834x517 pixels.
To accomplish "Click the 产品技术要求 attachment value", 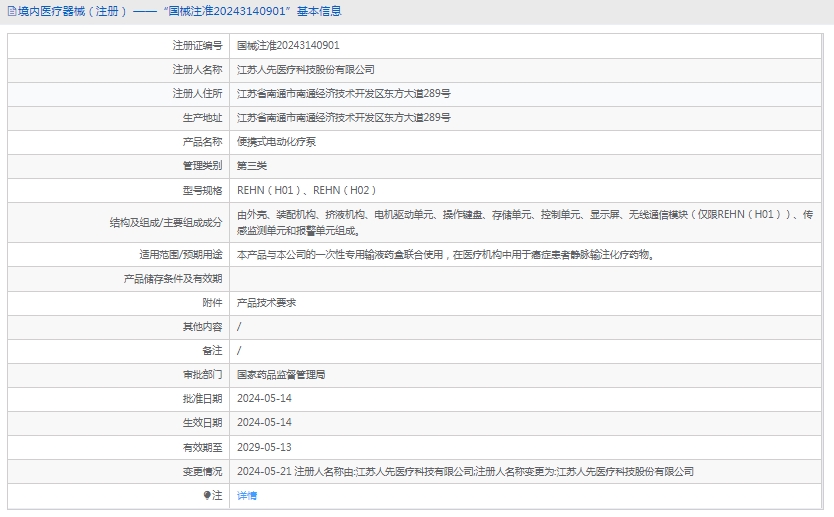I will [266, 302].
